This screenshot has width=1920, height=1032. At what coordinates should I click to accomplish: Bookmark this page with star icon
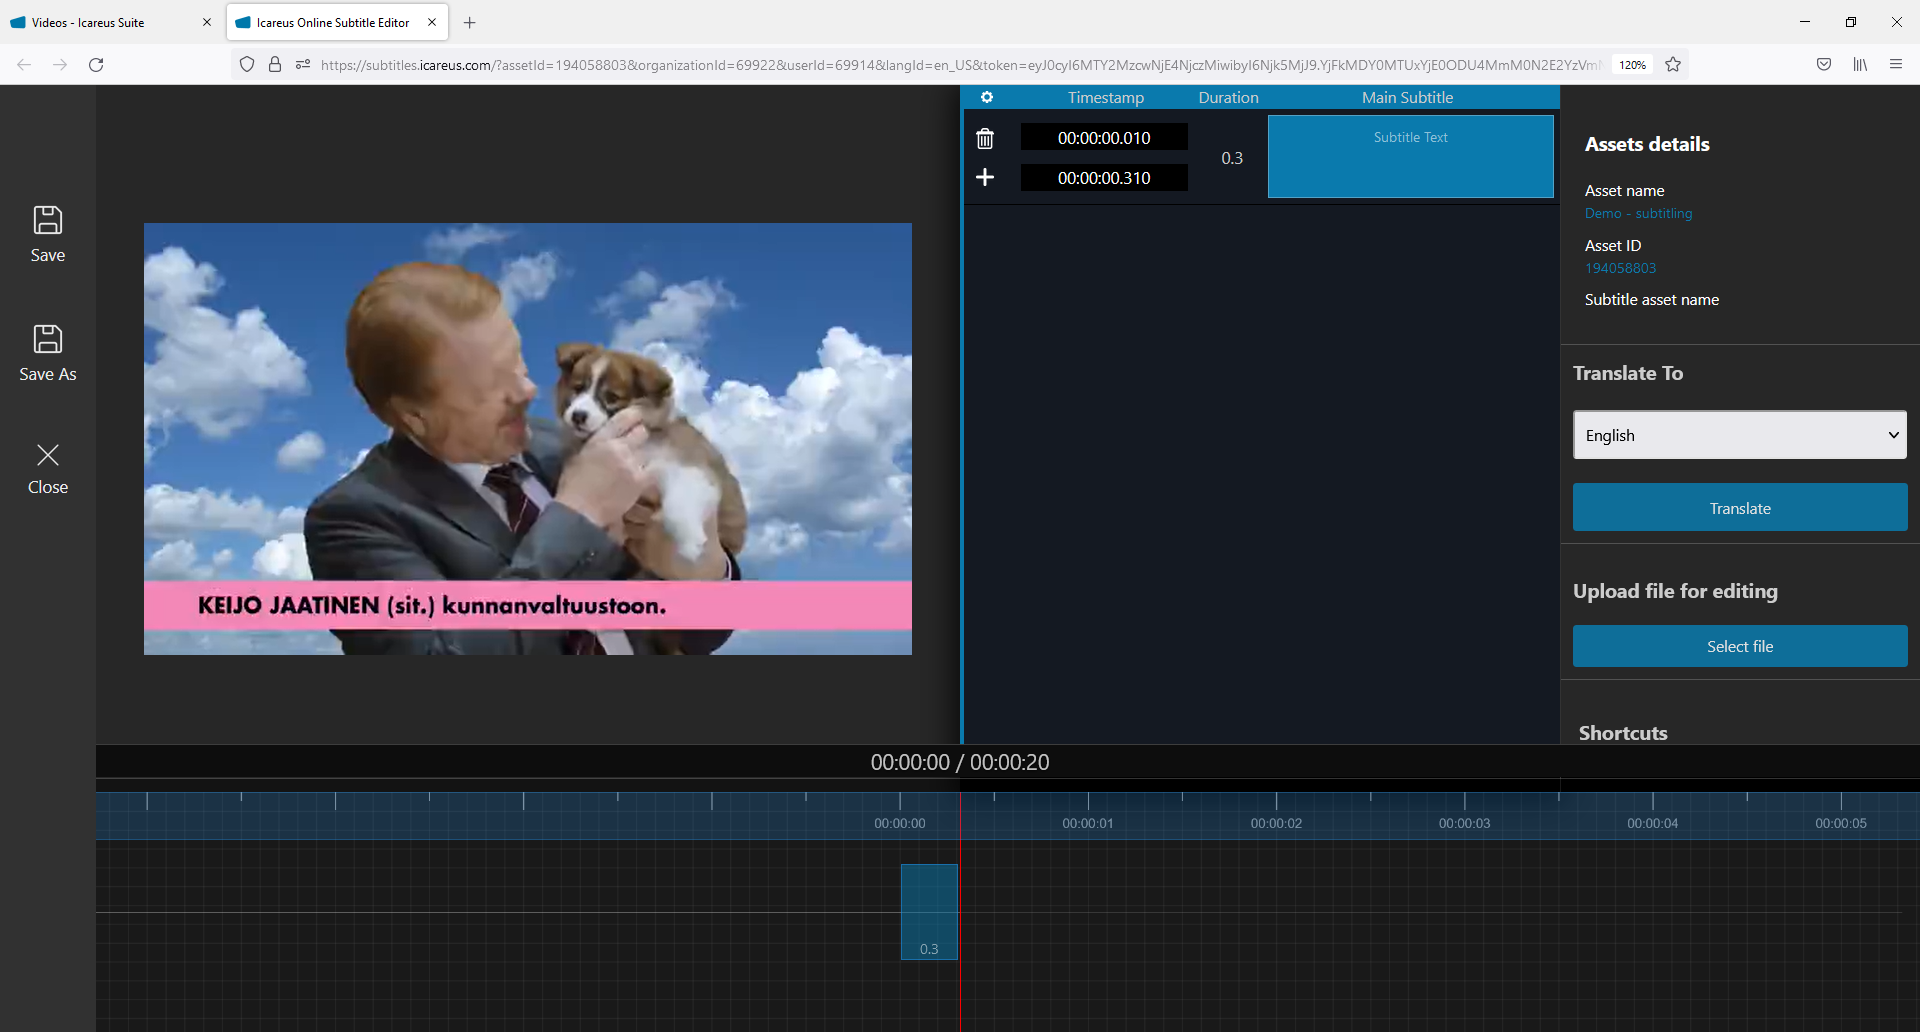(1673, 65)
